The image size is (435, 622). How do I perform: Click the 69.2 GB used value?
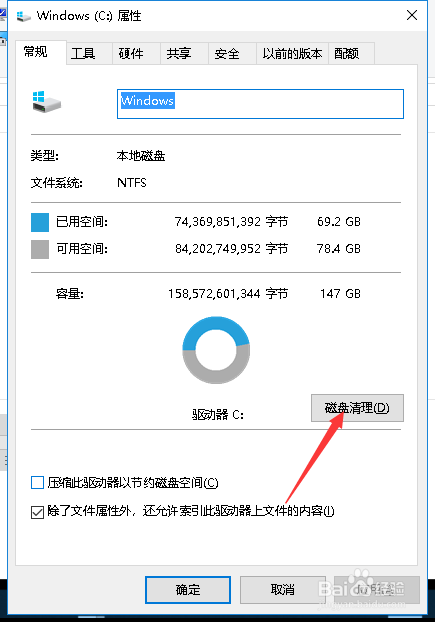(x=339, y=221)
